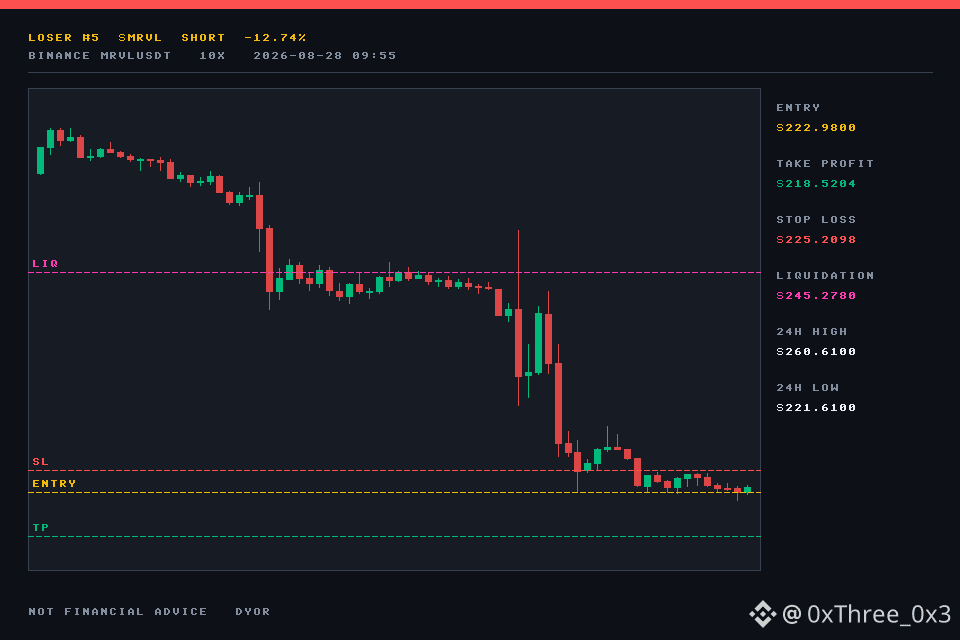Click the '$MRVL' ticker label
Screen dimensions: 960x640
point(140,37)
